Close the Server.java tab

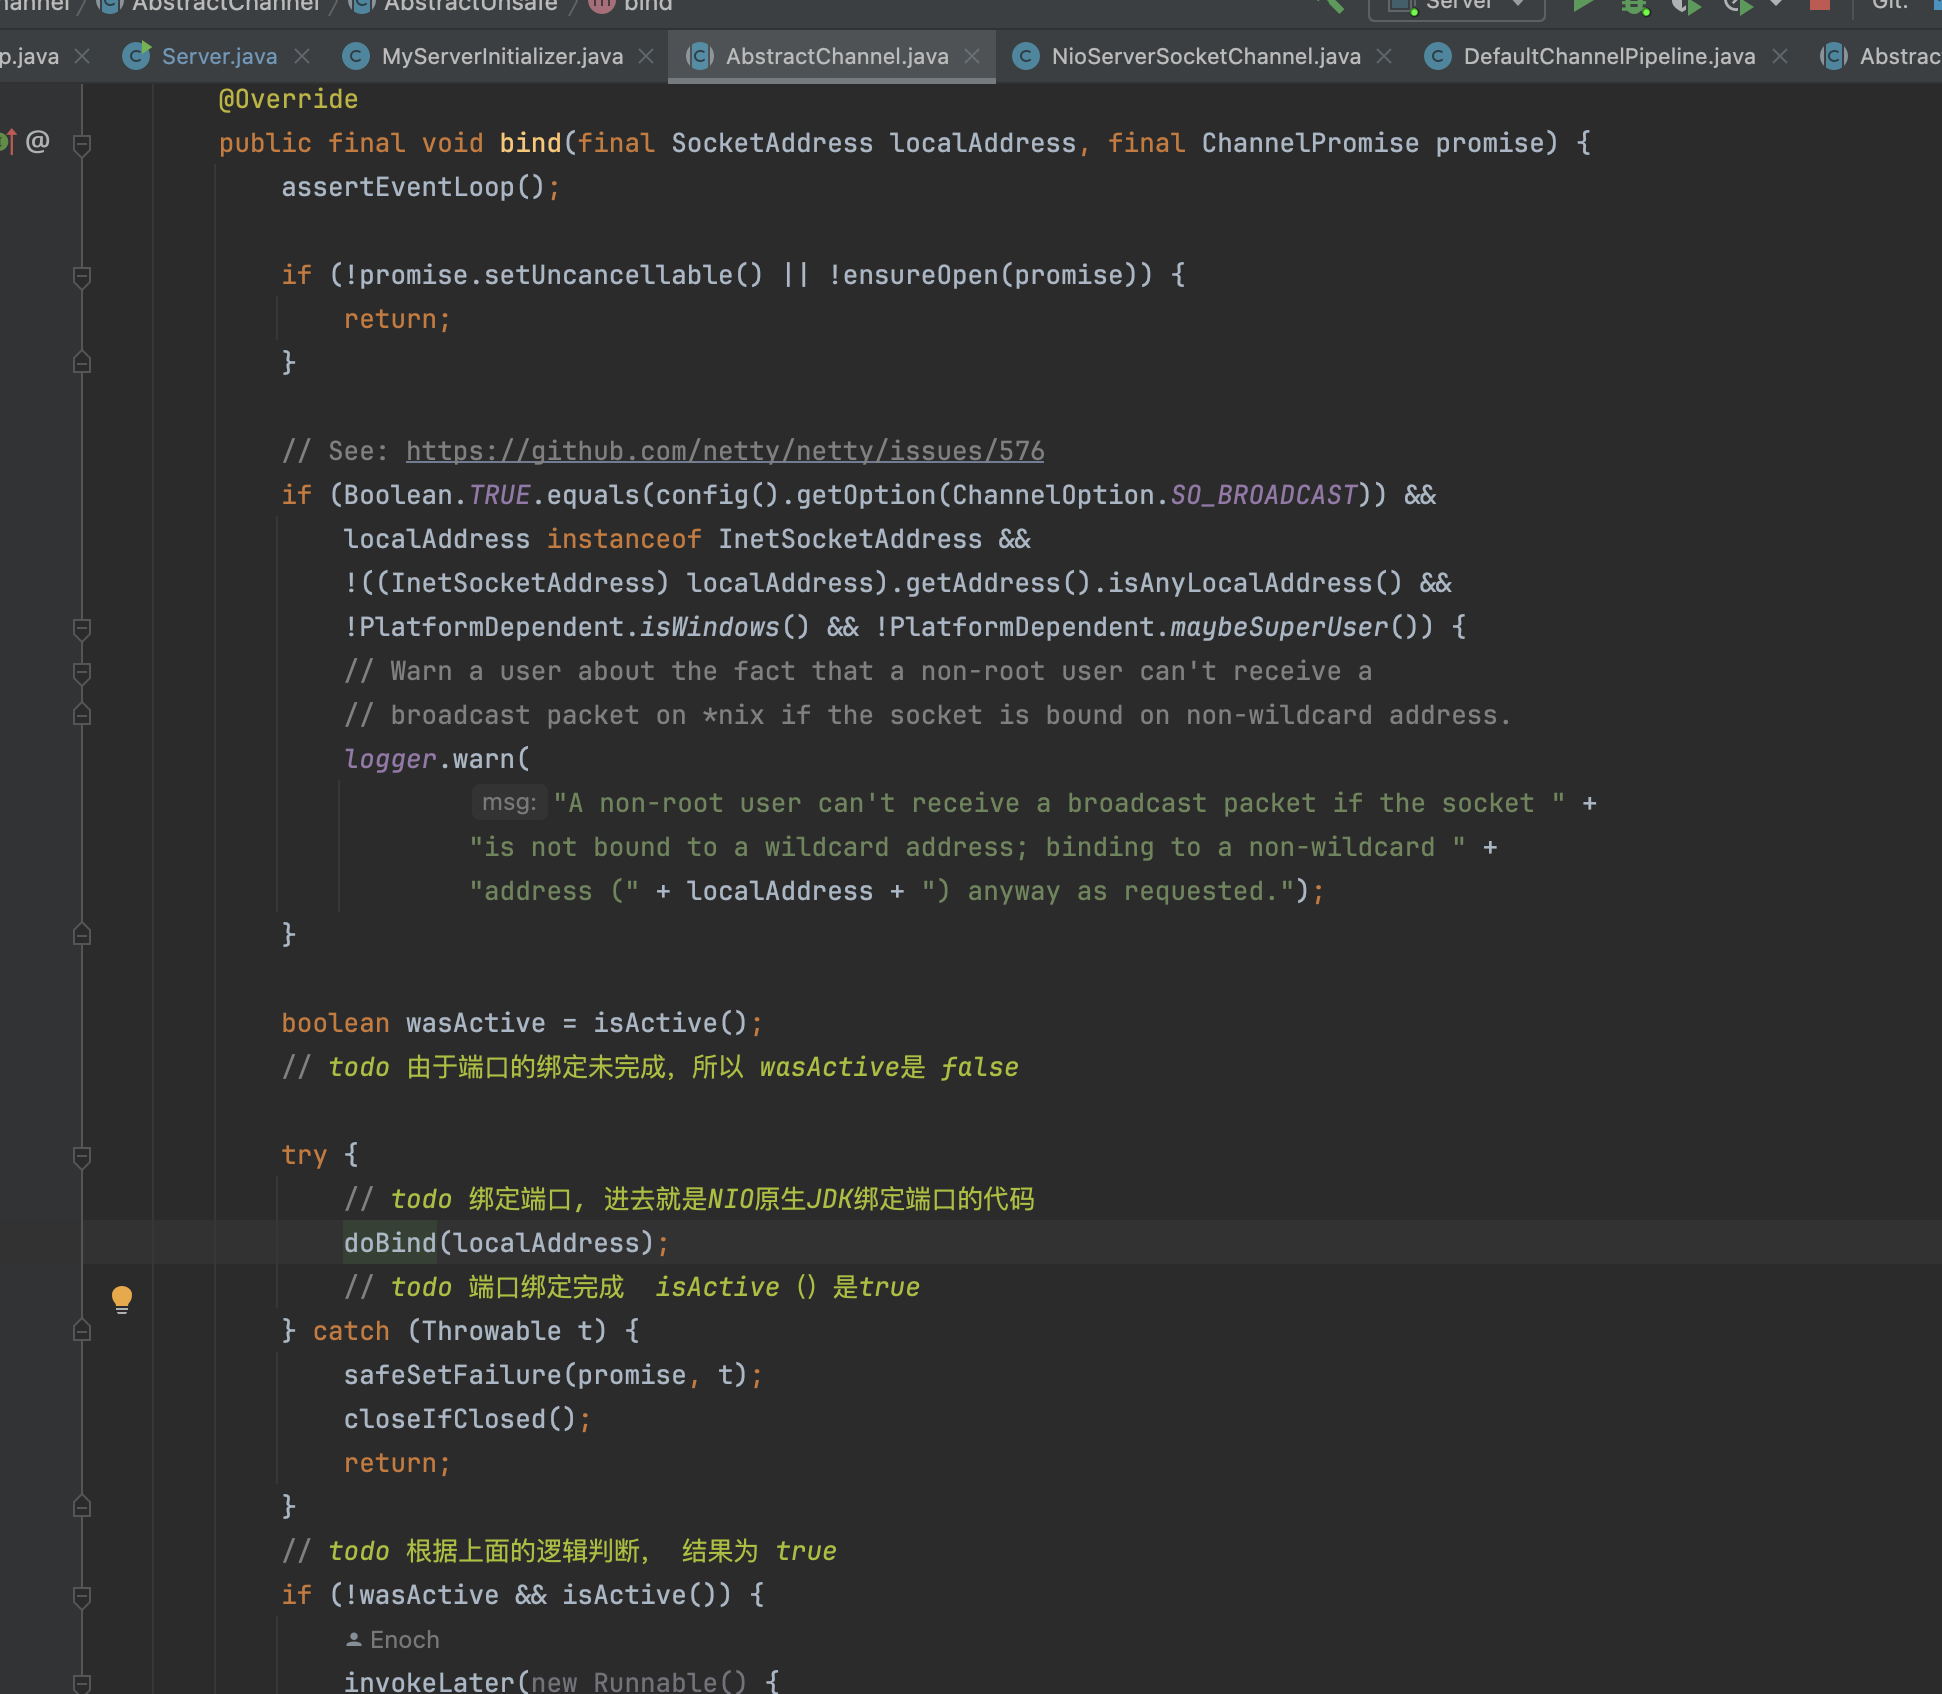click(x=302, y=57)
